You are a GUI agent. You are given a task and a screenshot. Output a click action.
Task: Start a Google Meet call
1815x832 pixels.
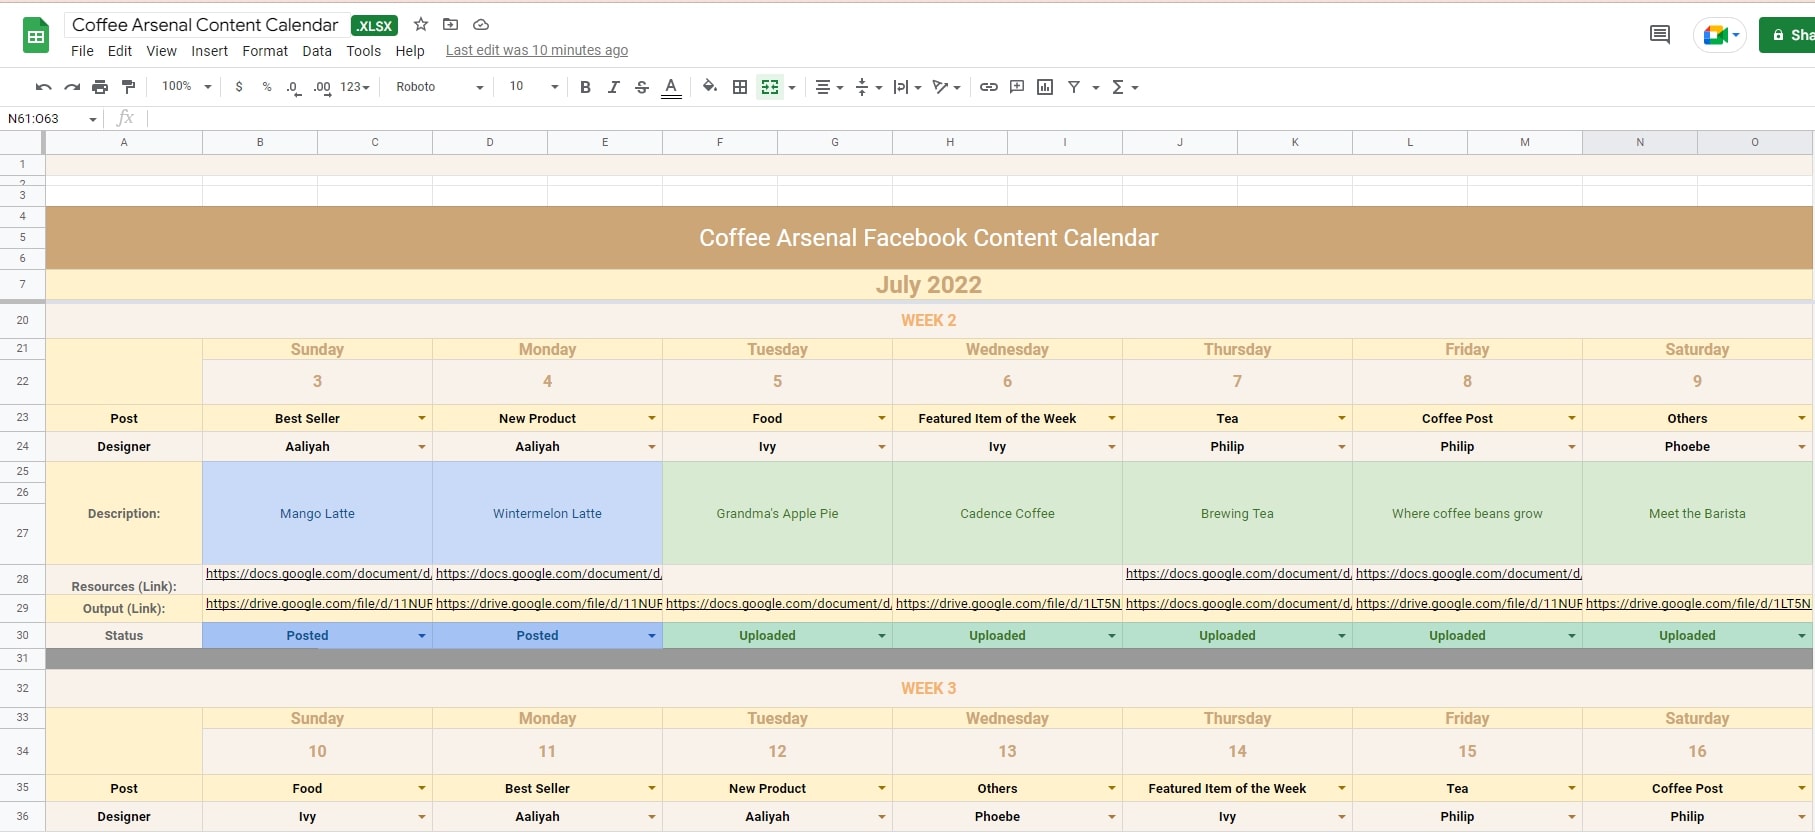1719,35
